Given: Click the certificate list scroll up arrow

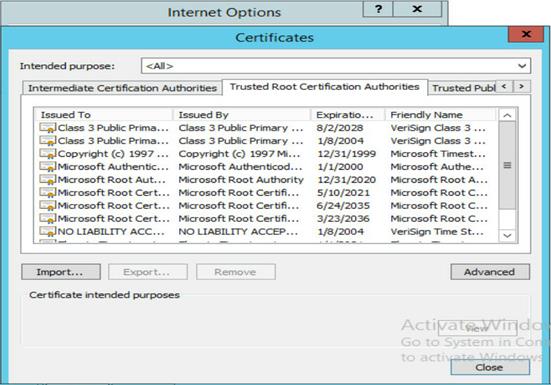Looking at the screenshot, I should point(507,115).
